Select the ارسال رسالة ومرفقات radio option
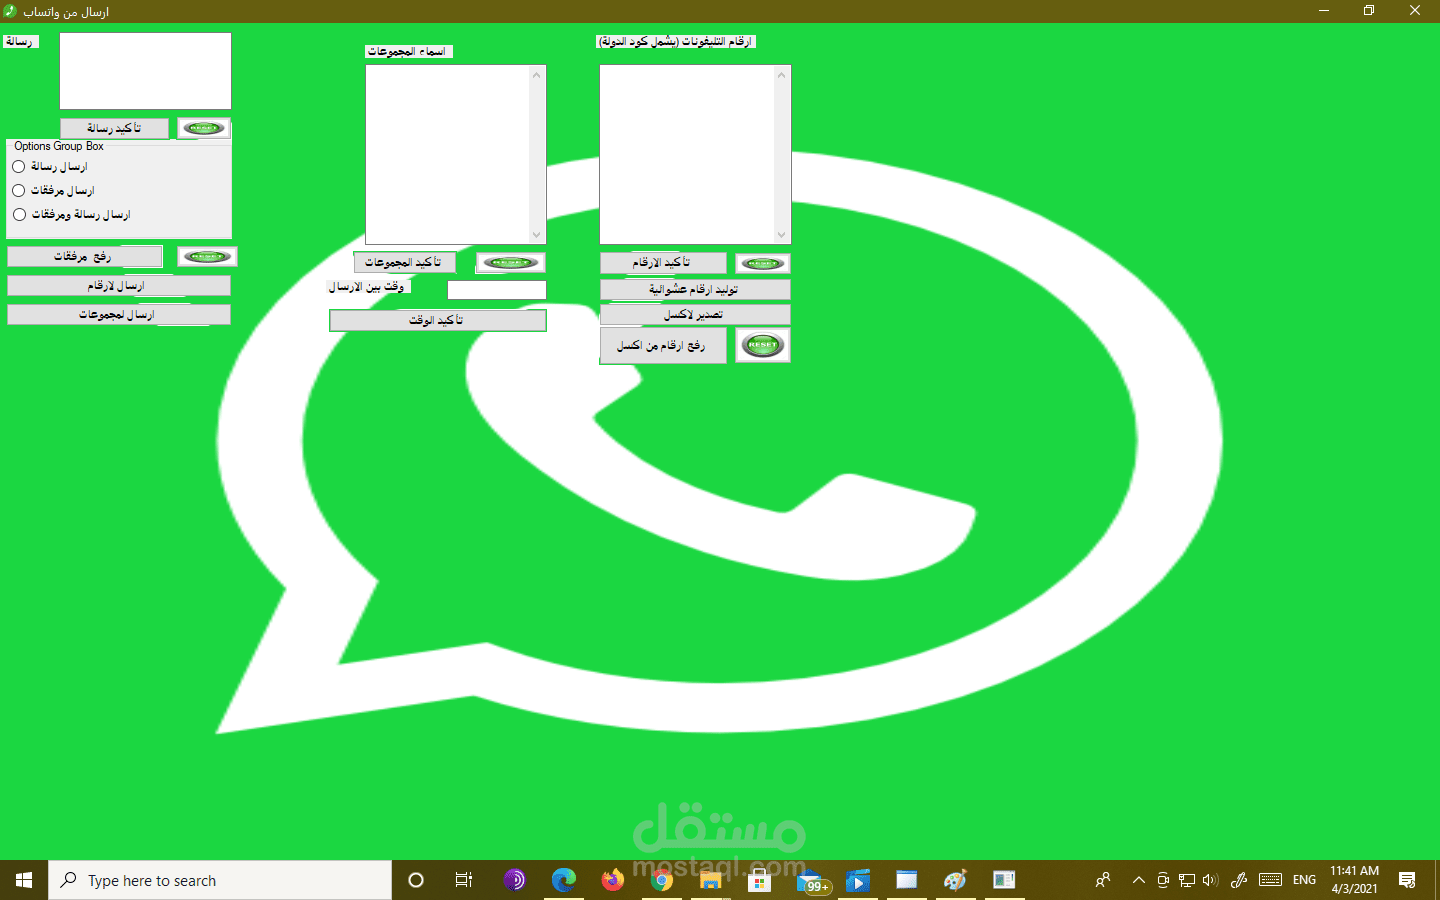 coord(19,214)
